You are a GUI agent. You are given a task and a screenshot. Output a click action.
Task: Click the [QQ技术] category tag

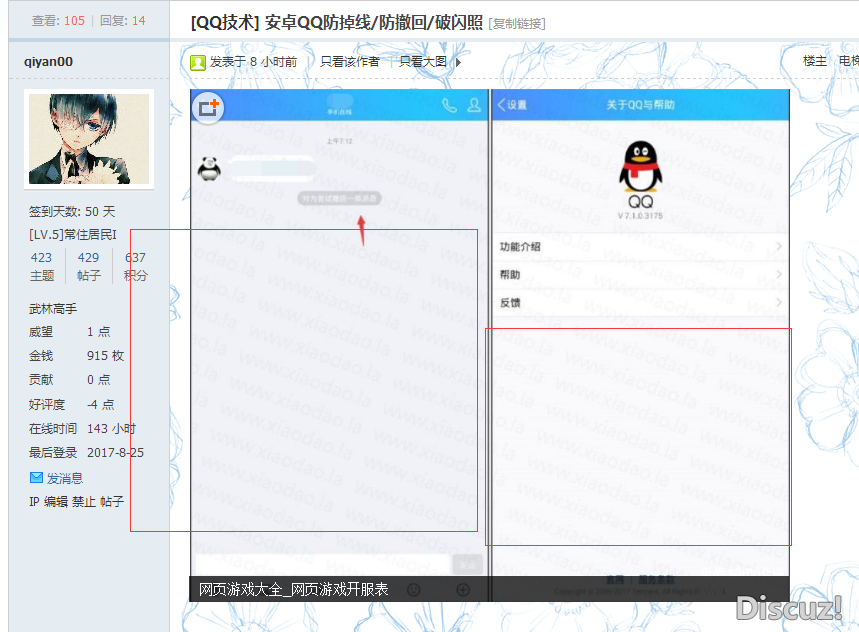point(225,22)
